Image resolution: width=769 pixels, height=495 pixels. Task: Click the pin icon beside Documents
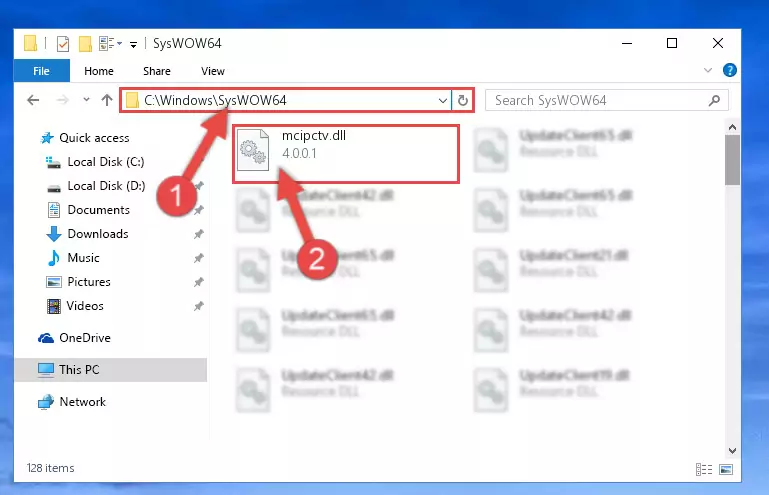point(199,210)
